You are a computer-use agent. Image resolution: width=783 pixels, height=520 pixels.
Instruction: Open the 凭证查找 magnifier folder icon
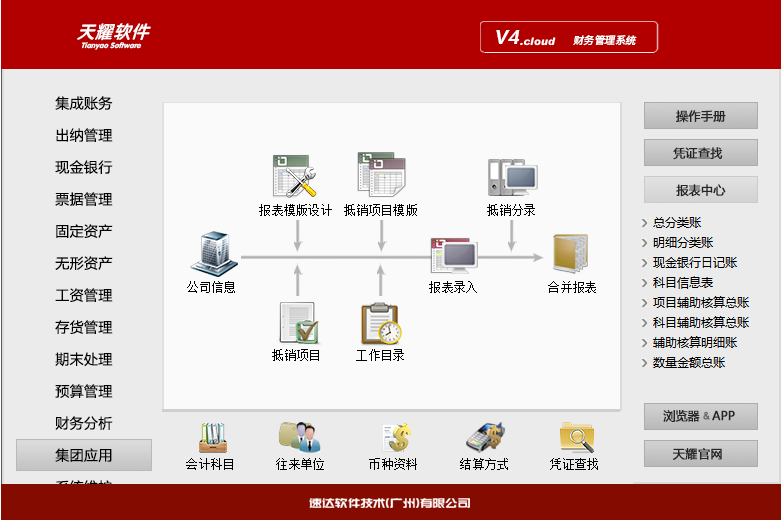(x=577, y=438)
